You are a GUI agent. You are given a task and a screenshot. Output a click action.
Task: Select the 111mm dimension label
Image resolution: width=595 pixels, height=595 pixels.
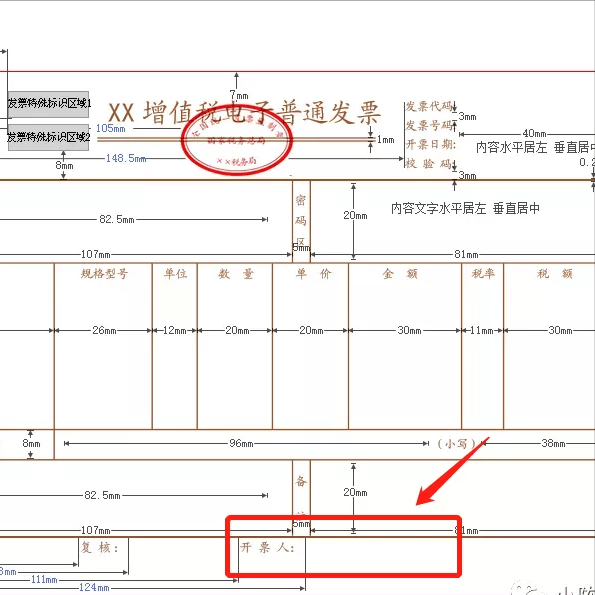(x=44, y=579)
